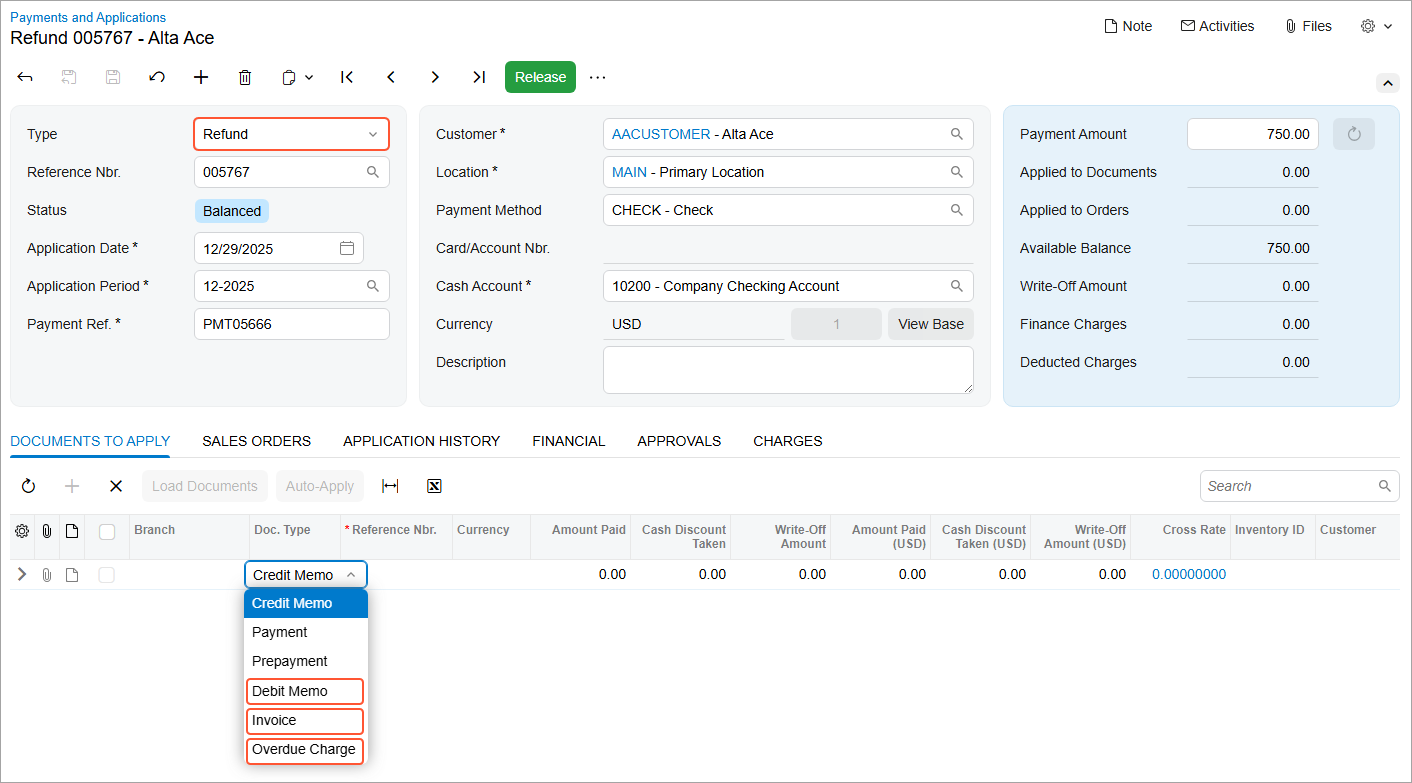This screenshot has width=1412, height=783.
Task: Fit grid columns to screen width
Action: 390,486
